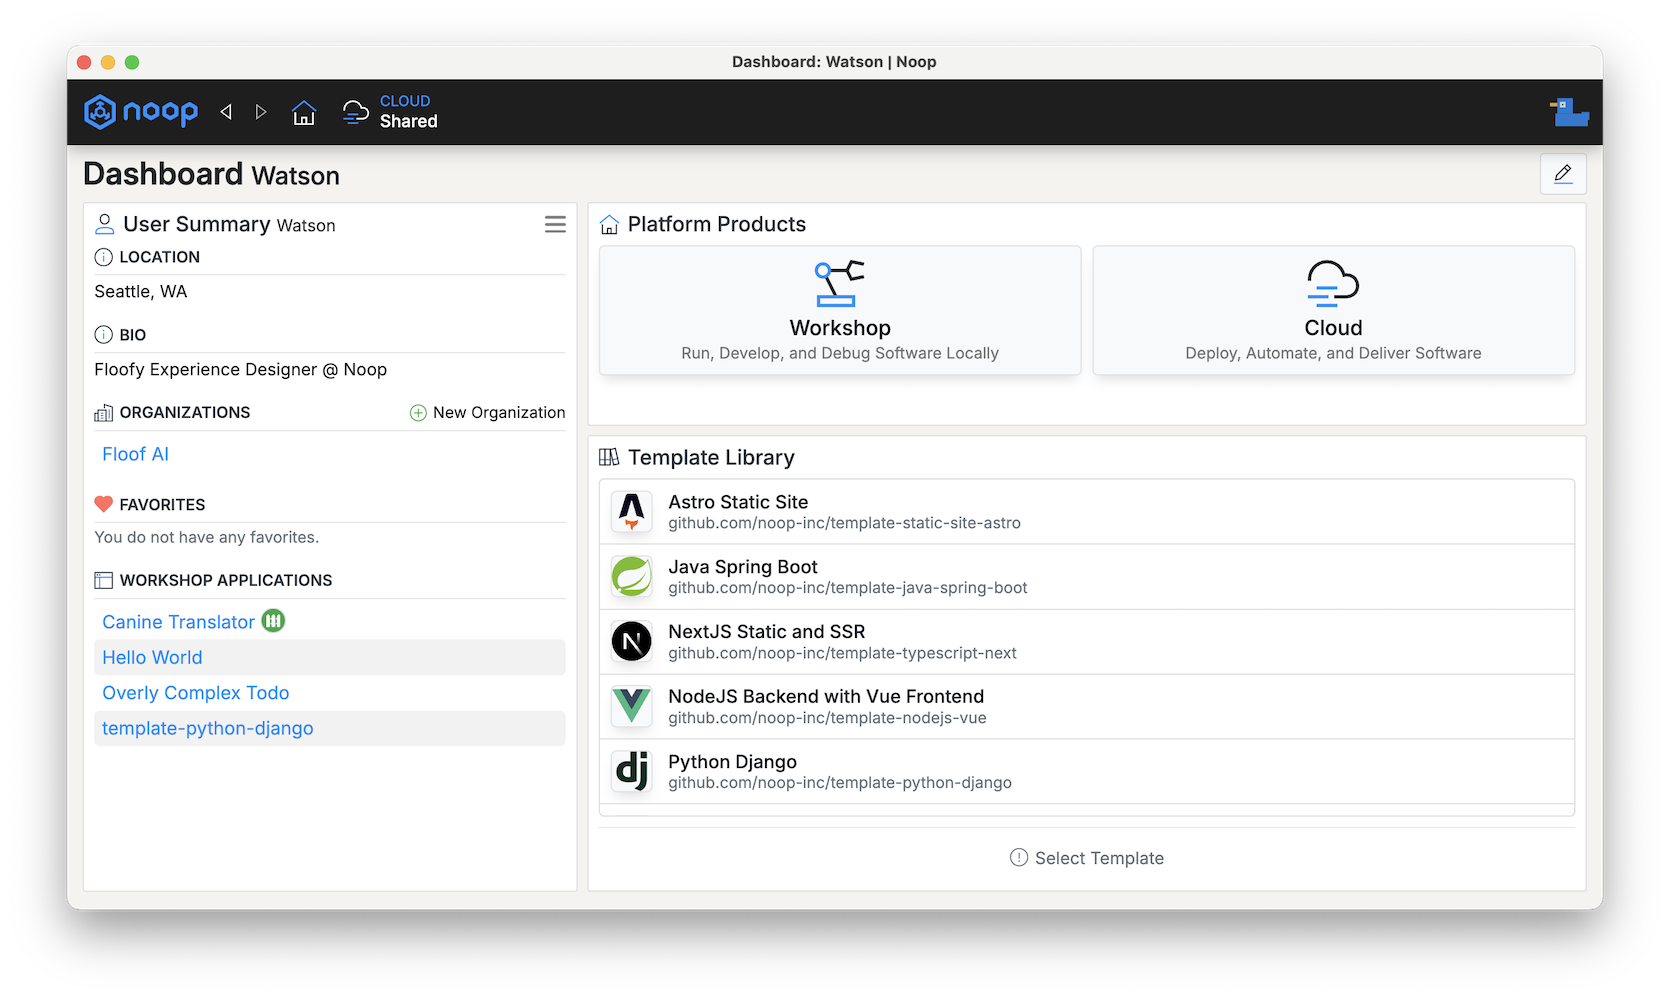Open the User Summary hamburger menu
The width and height of the screenshot is (1670, 998).
tap(555, 225)
